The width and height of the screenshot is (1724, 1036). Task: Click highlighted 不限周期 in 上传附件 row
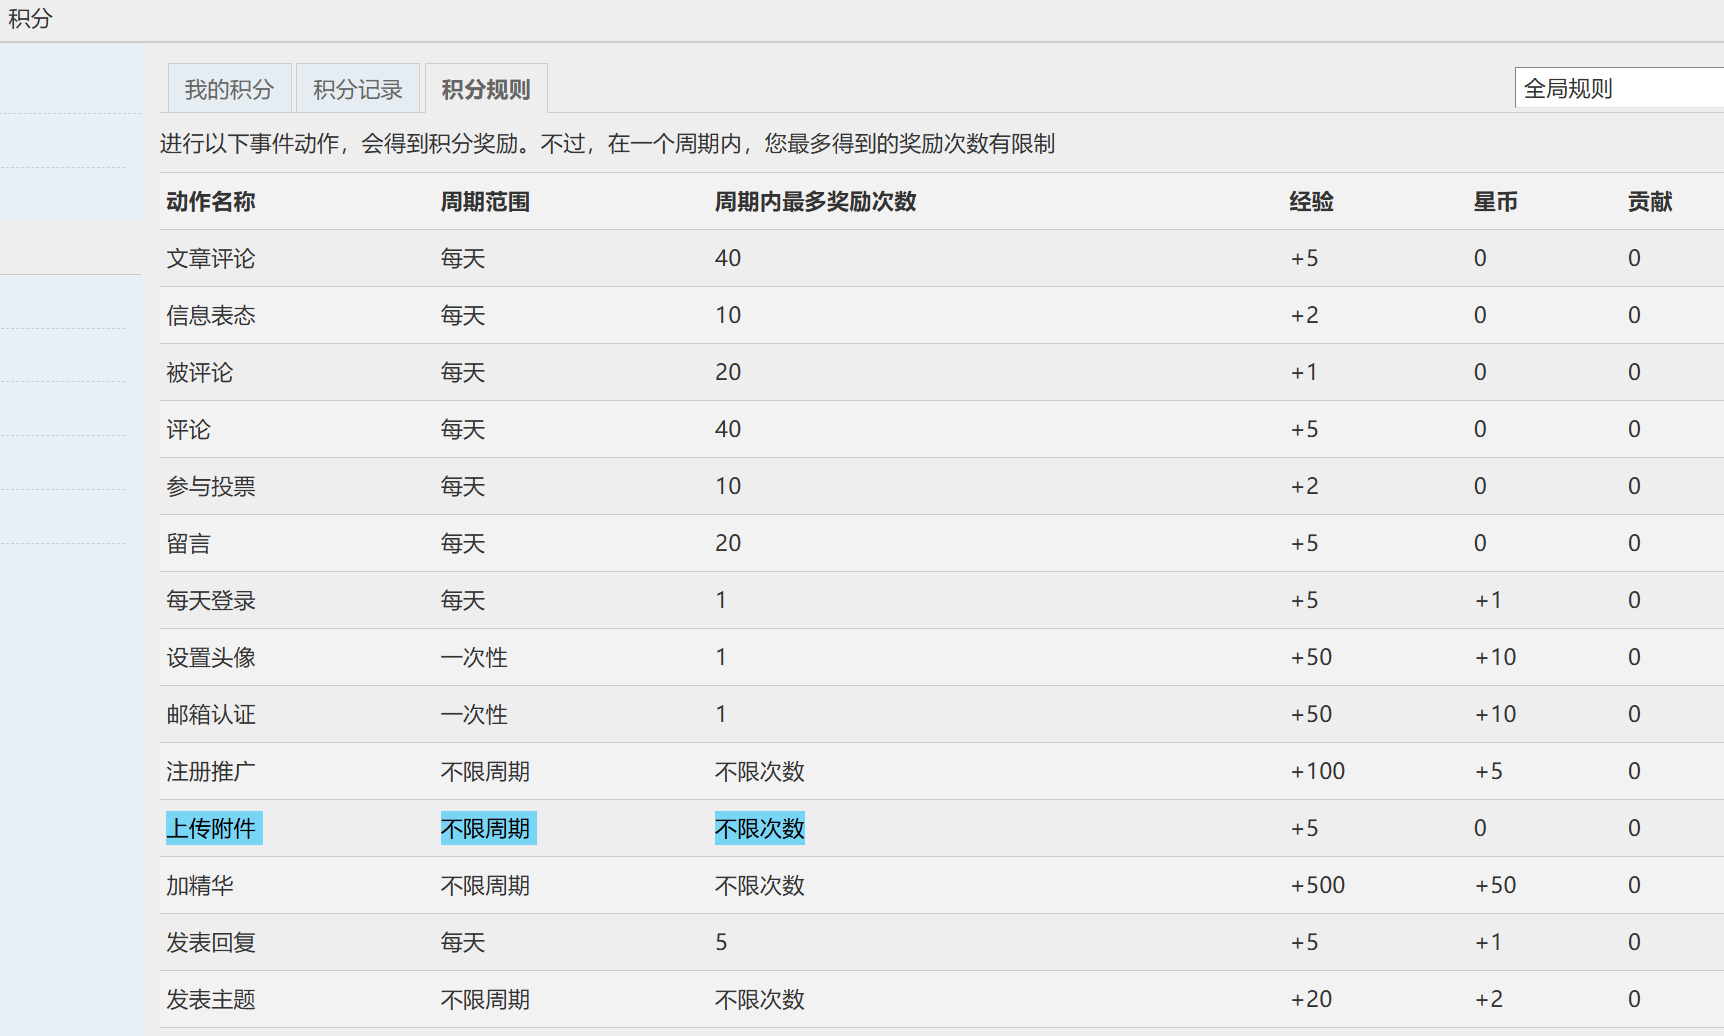pos(488,828)
